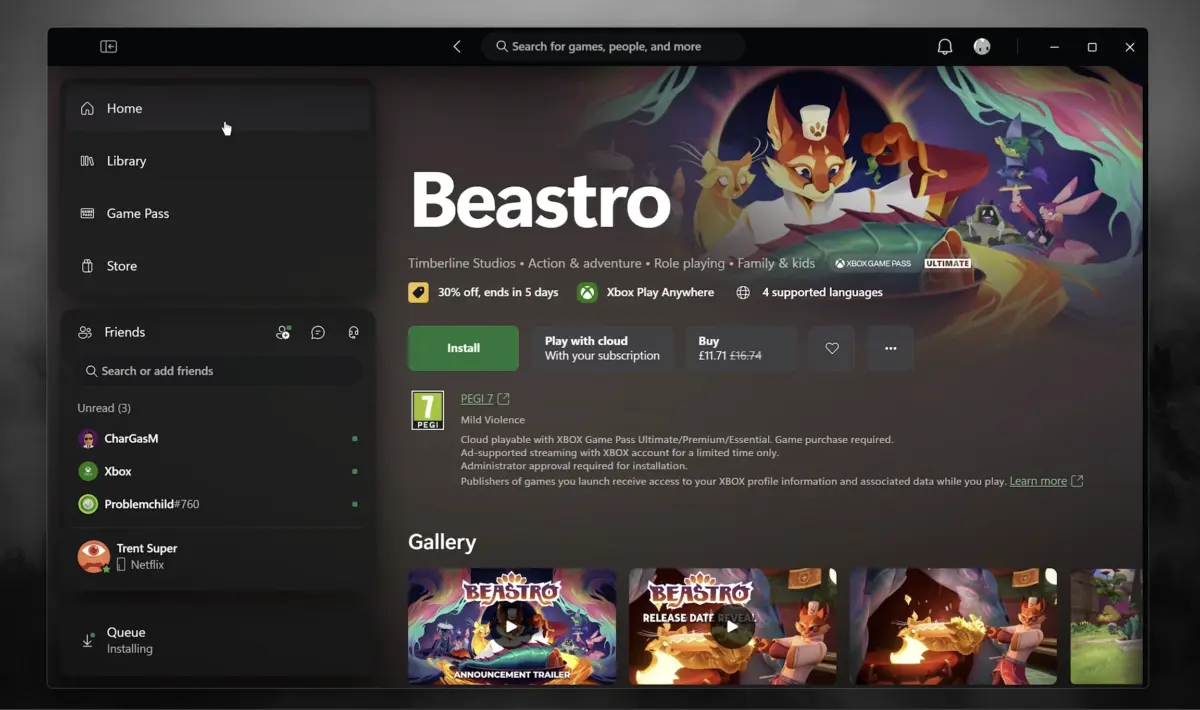
Task: Open the chat bubble icon
Action: tap(318, 333)
